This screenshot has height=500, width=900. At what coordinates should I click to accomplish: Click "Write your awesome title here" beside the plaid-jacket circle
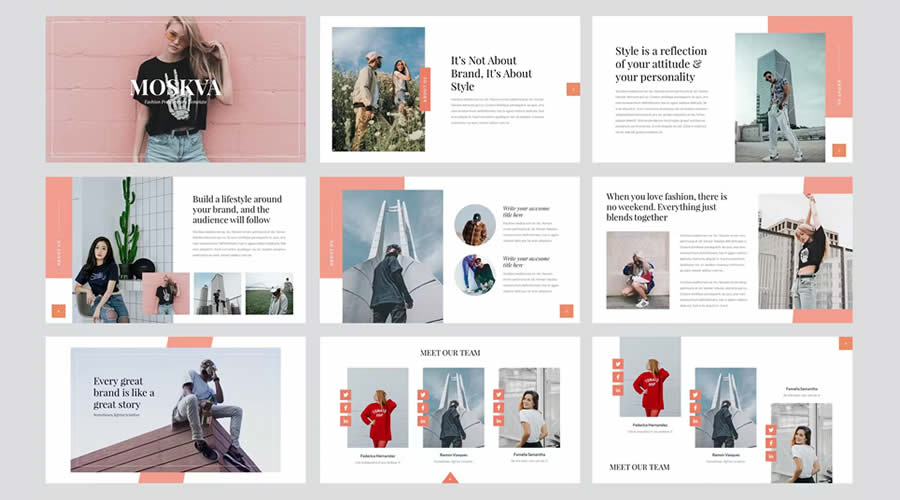pos(526,211)
